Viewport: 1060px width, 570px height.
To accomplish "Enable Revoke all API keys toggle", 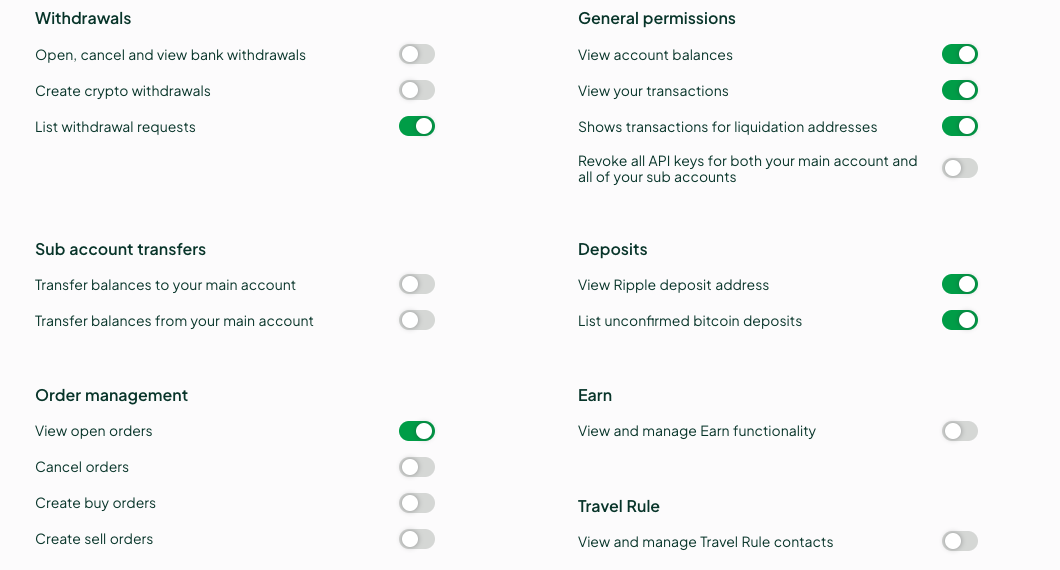I will click(960, 168).
